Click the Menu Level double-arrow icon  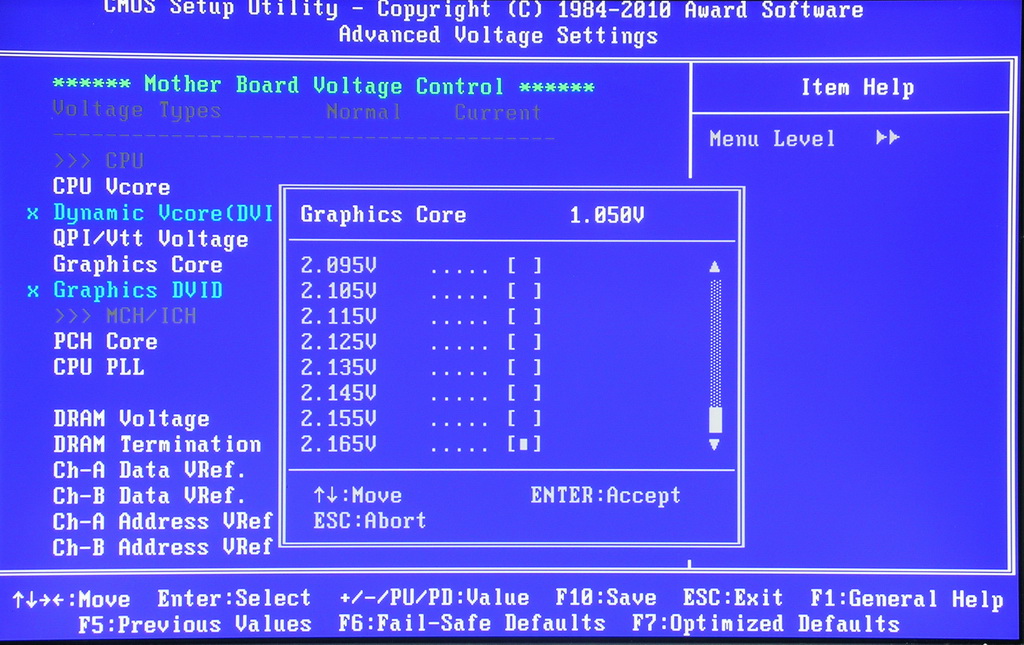(888, 138)
